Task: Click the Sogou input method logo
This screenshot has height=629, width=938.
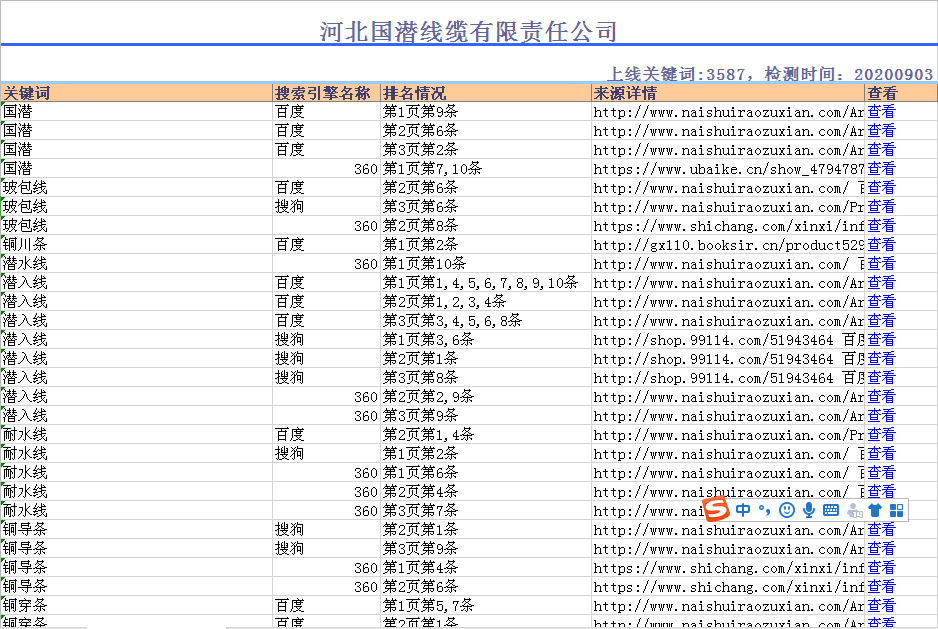Action: click(717, 510)
